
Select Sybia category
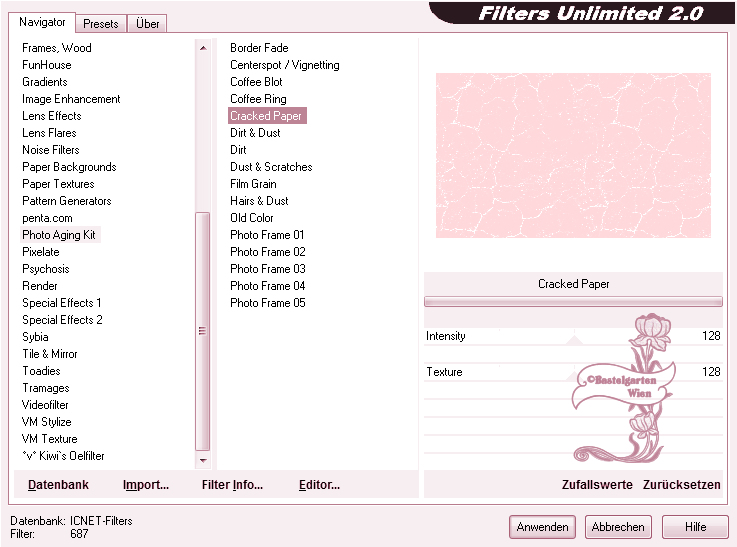[x=35, y=337]
